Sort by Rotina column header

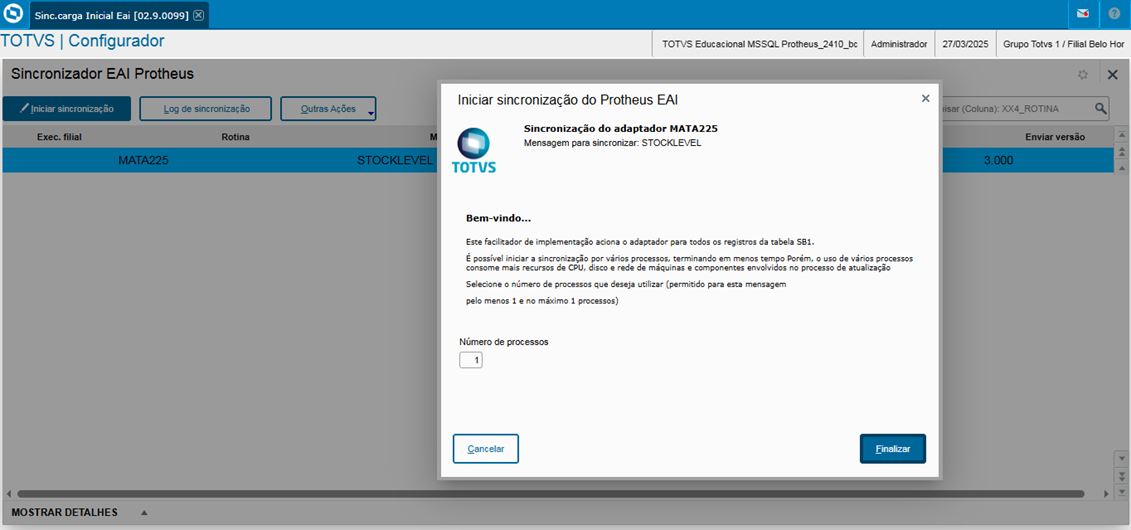[x=235, y=136]
